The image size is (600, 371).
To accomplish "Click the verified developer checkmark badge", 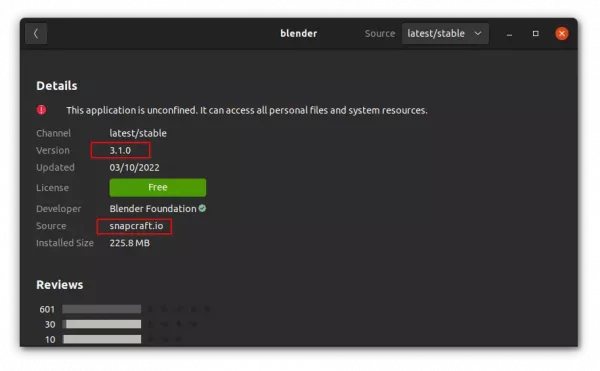I will point(202,208).
